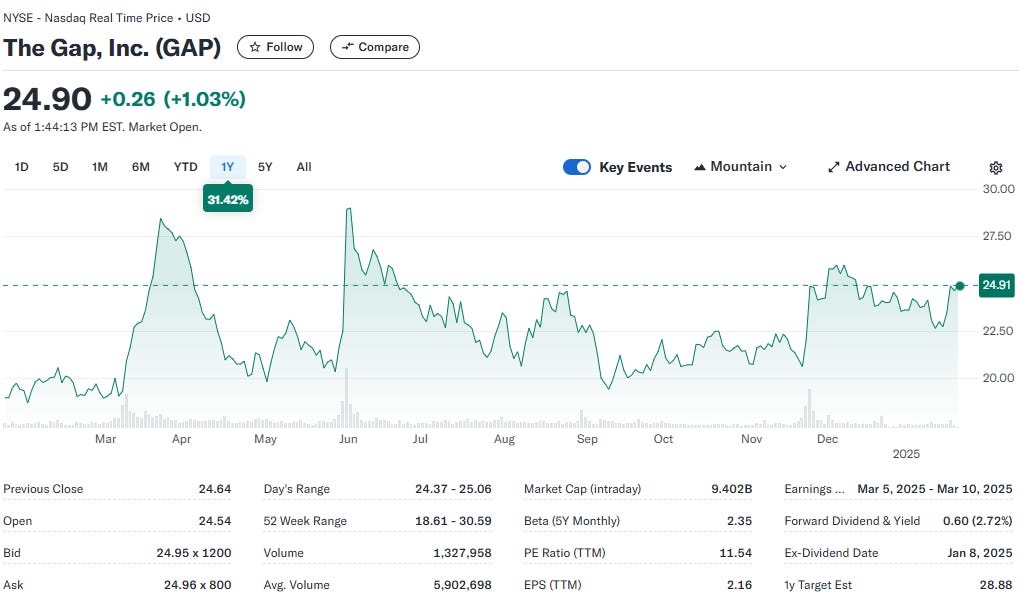This screenshot has height=605, width=1026.
Task: Click the Market Cap value 9.402B
Action: (x=732, y=489)
